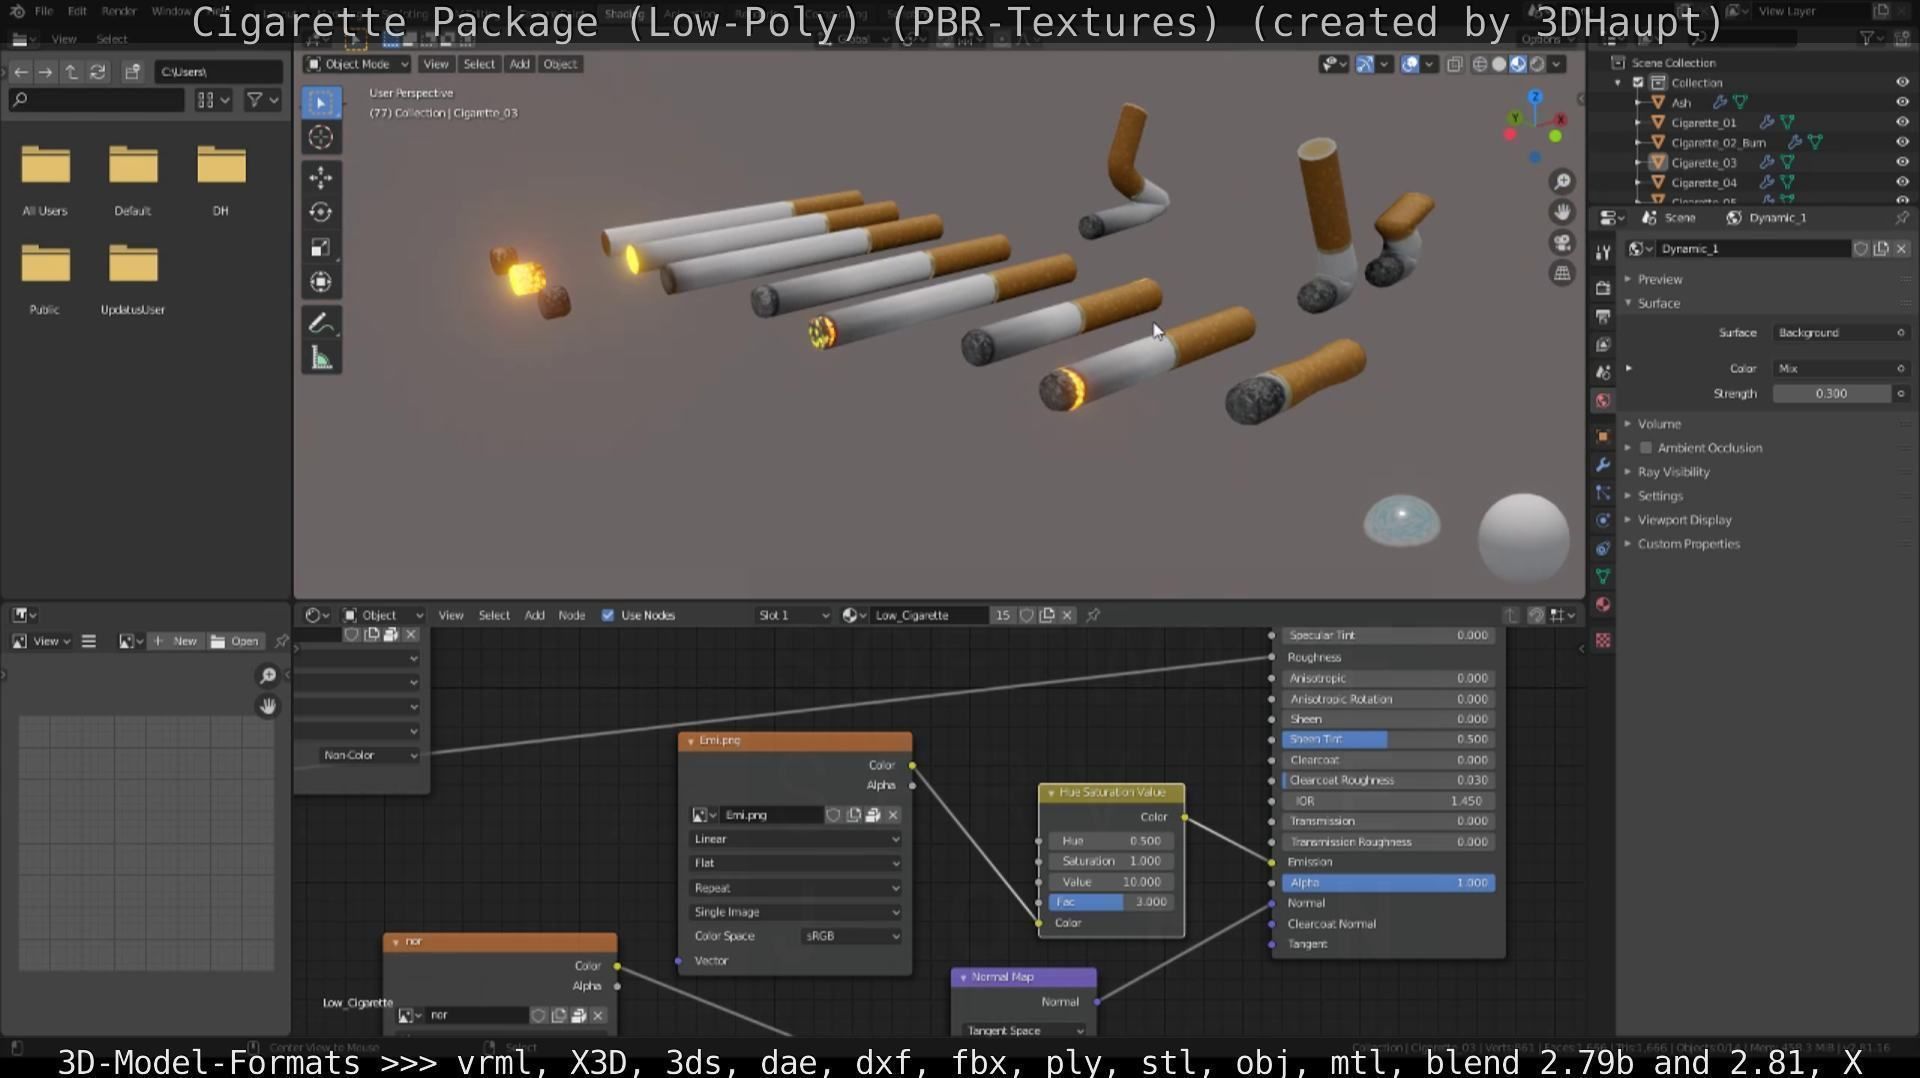Open the Surface Background dropdown

pos(1841,333)
